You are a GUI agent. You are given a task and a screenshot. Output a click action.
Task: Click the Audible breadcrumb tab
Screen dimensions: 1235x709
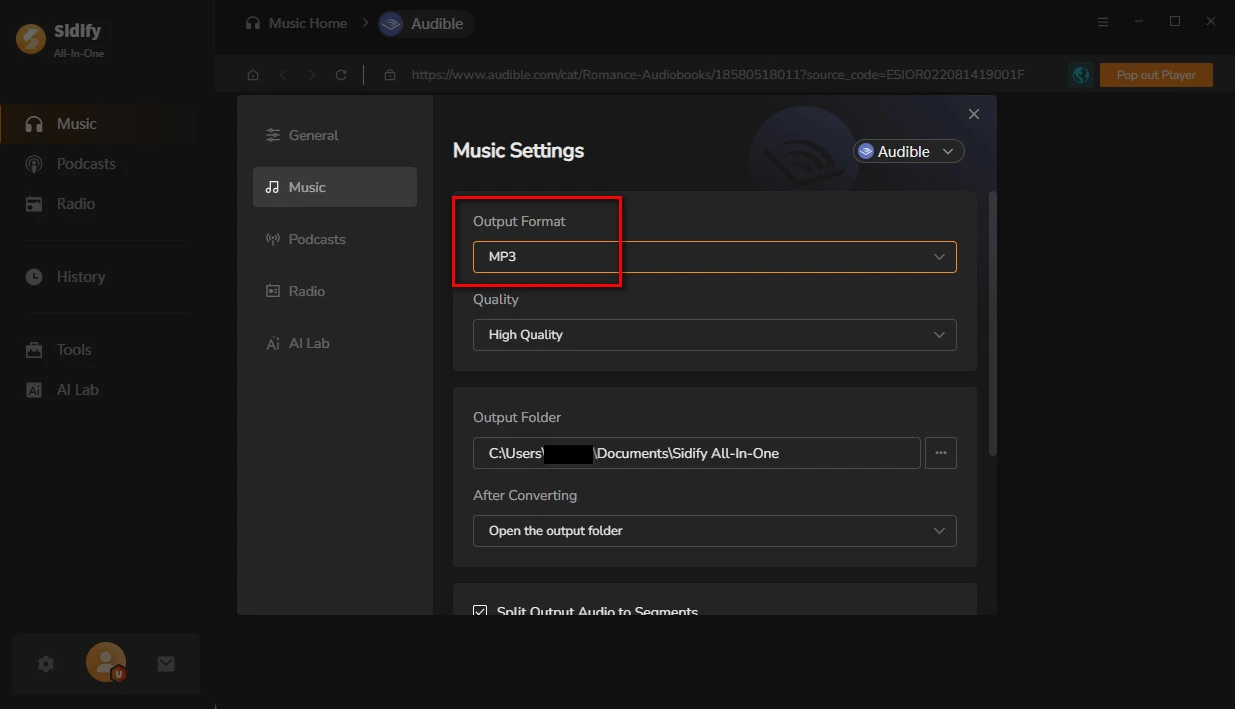click(426, 24)
